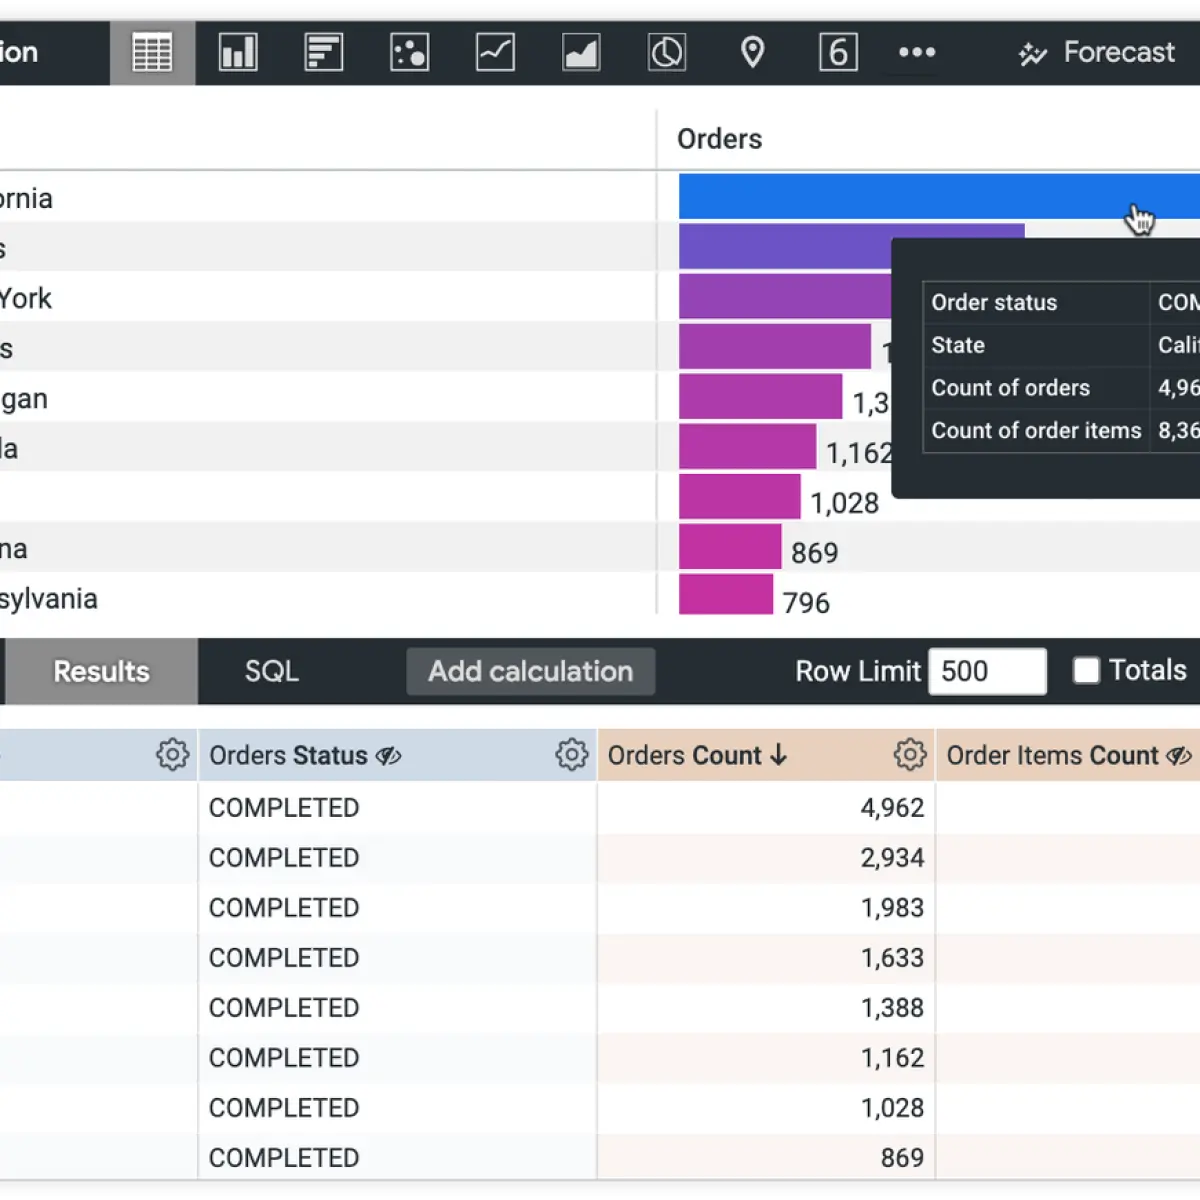Viewport: 1200px width, 1200px height.
Task: Open more visualization types ellipsis
Action: [917, 52]
